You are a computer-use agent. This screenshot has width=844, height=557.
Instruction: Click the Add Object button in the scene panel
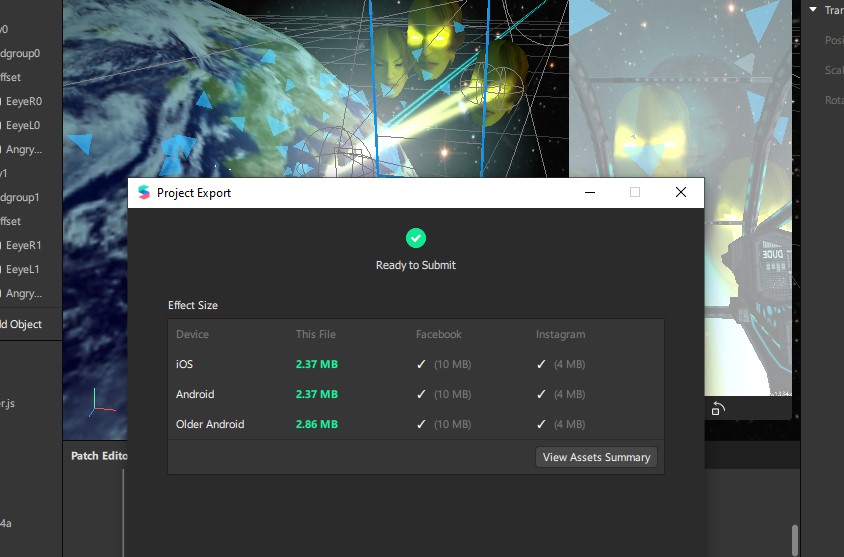click(22, 324)
